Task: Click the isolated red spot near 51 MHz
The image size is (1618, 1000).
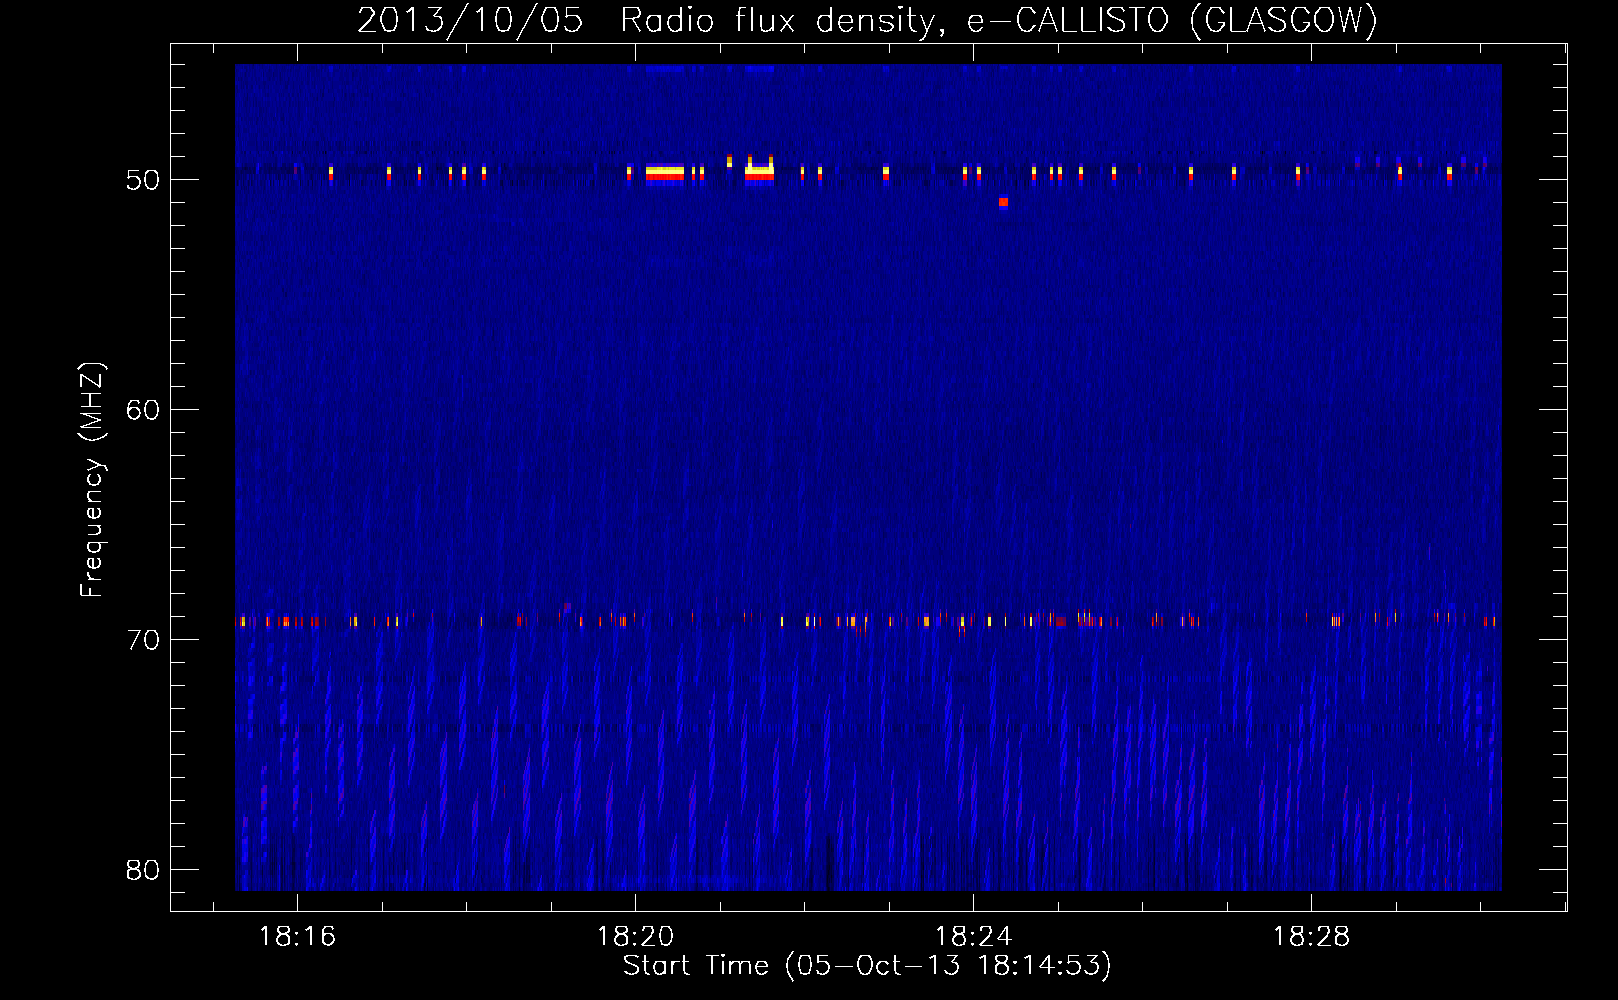Action: coord(1003,202)
